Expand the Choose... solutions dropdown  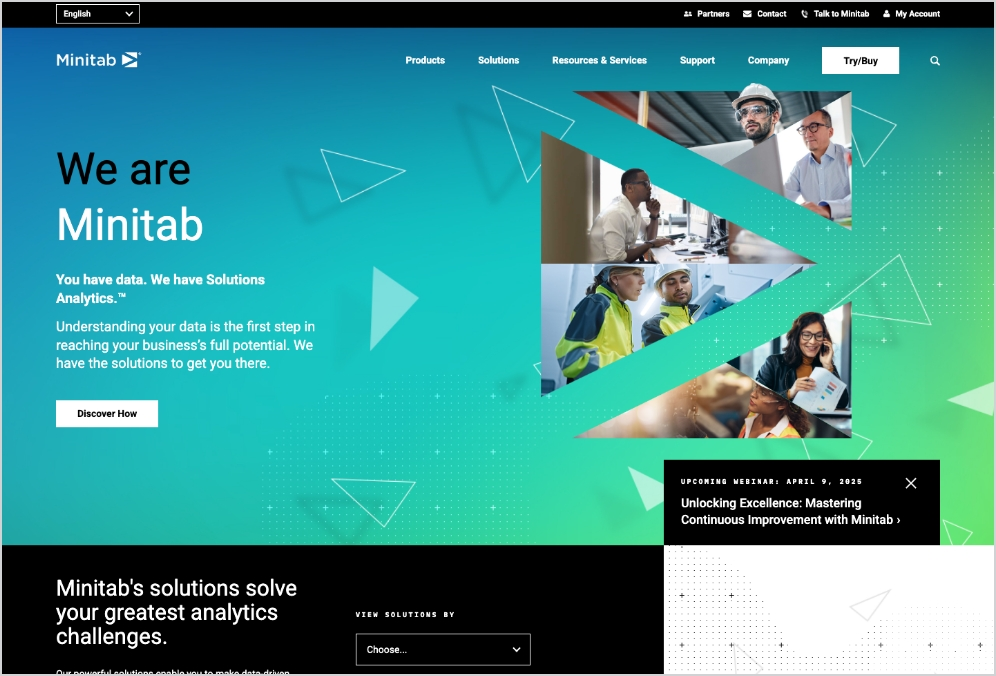pos(443,649)
